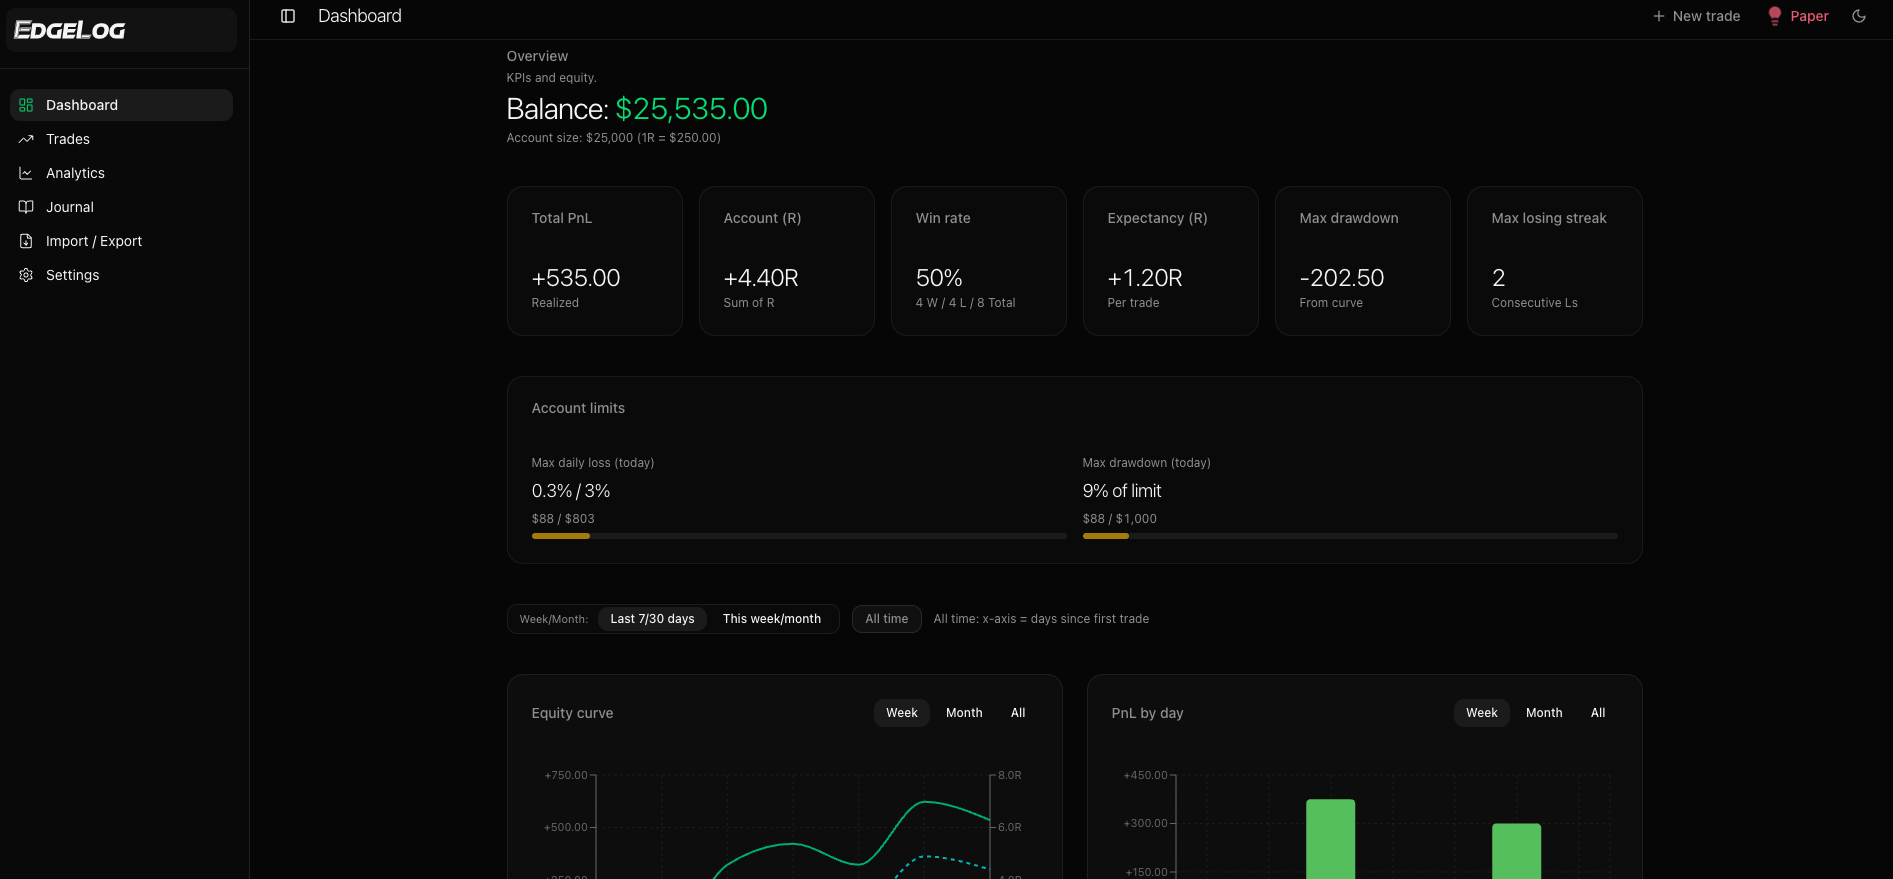This screenshot has width=1893, height=879.
Task: Click the Total PnL card
Action: 595,261
